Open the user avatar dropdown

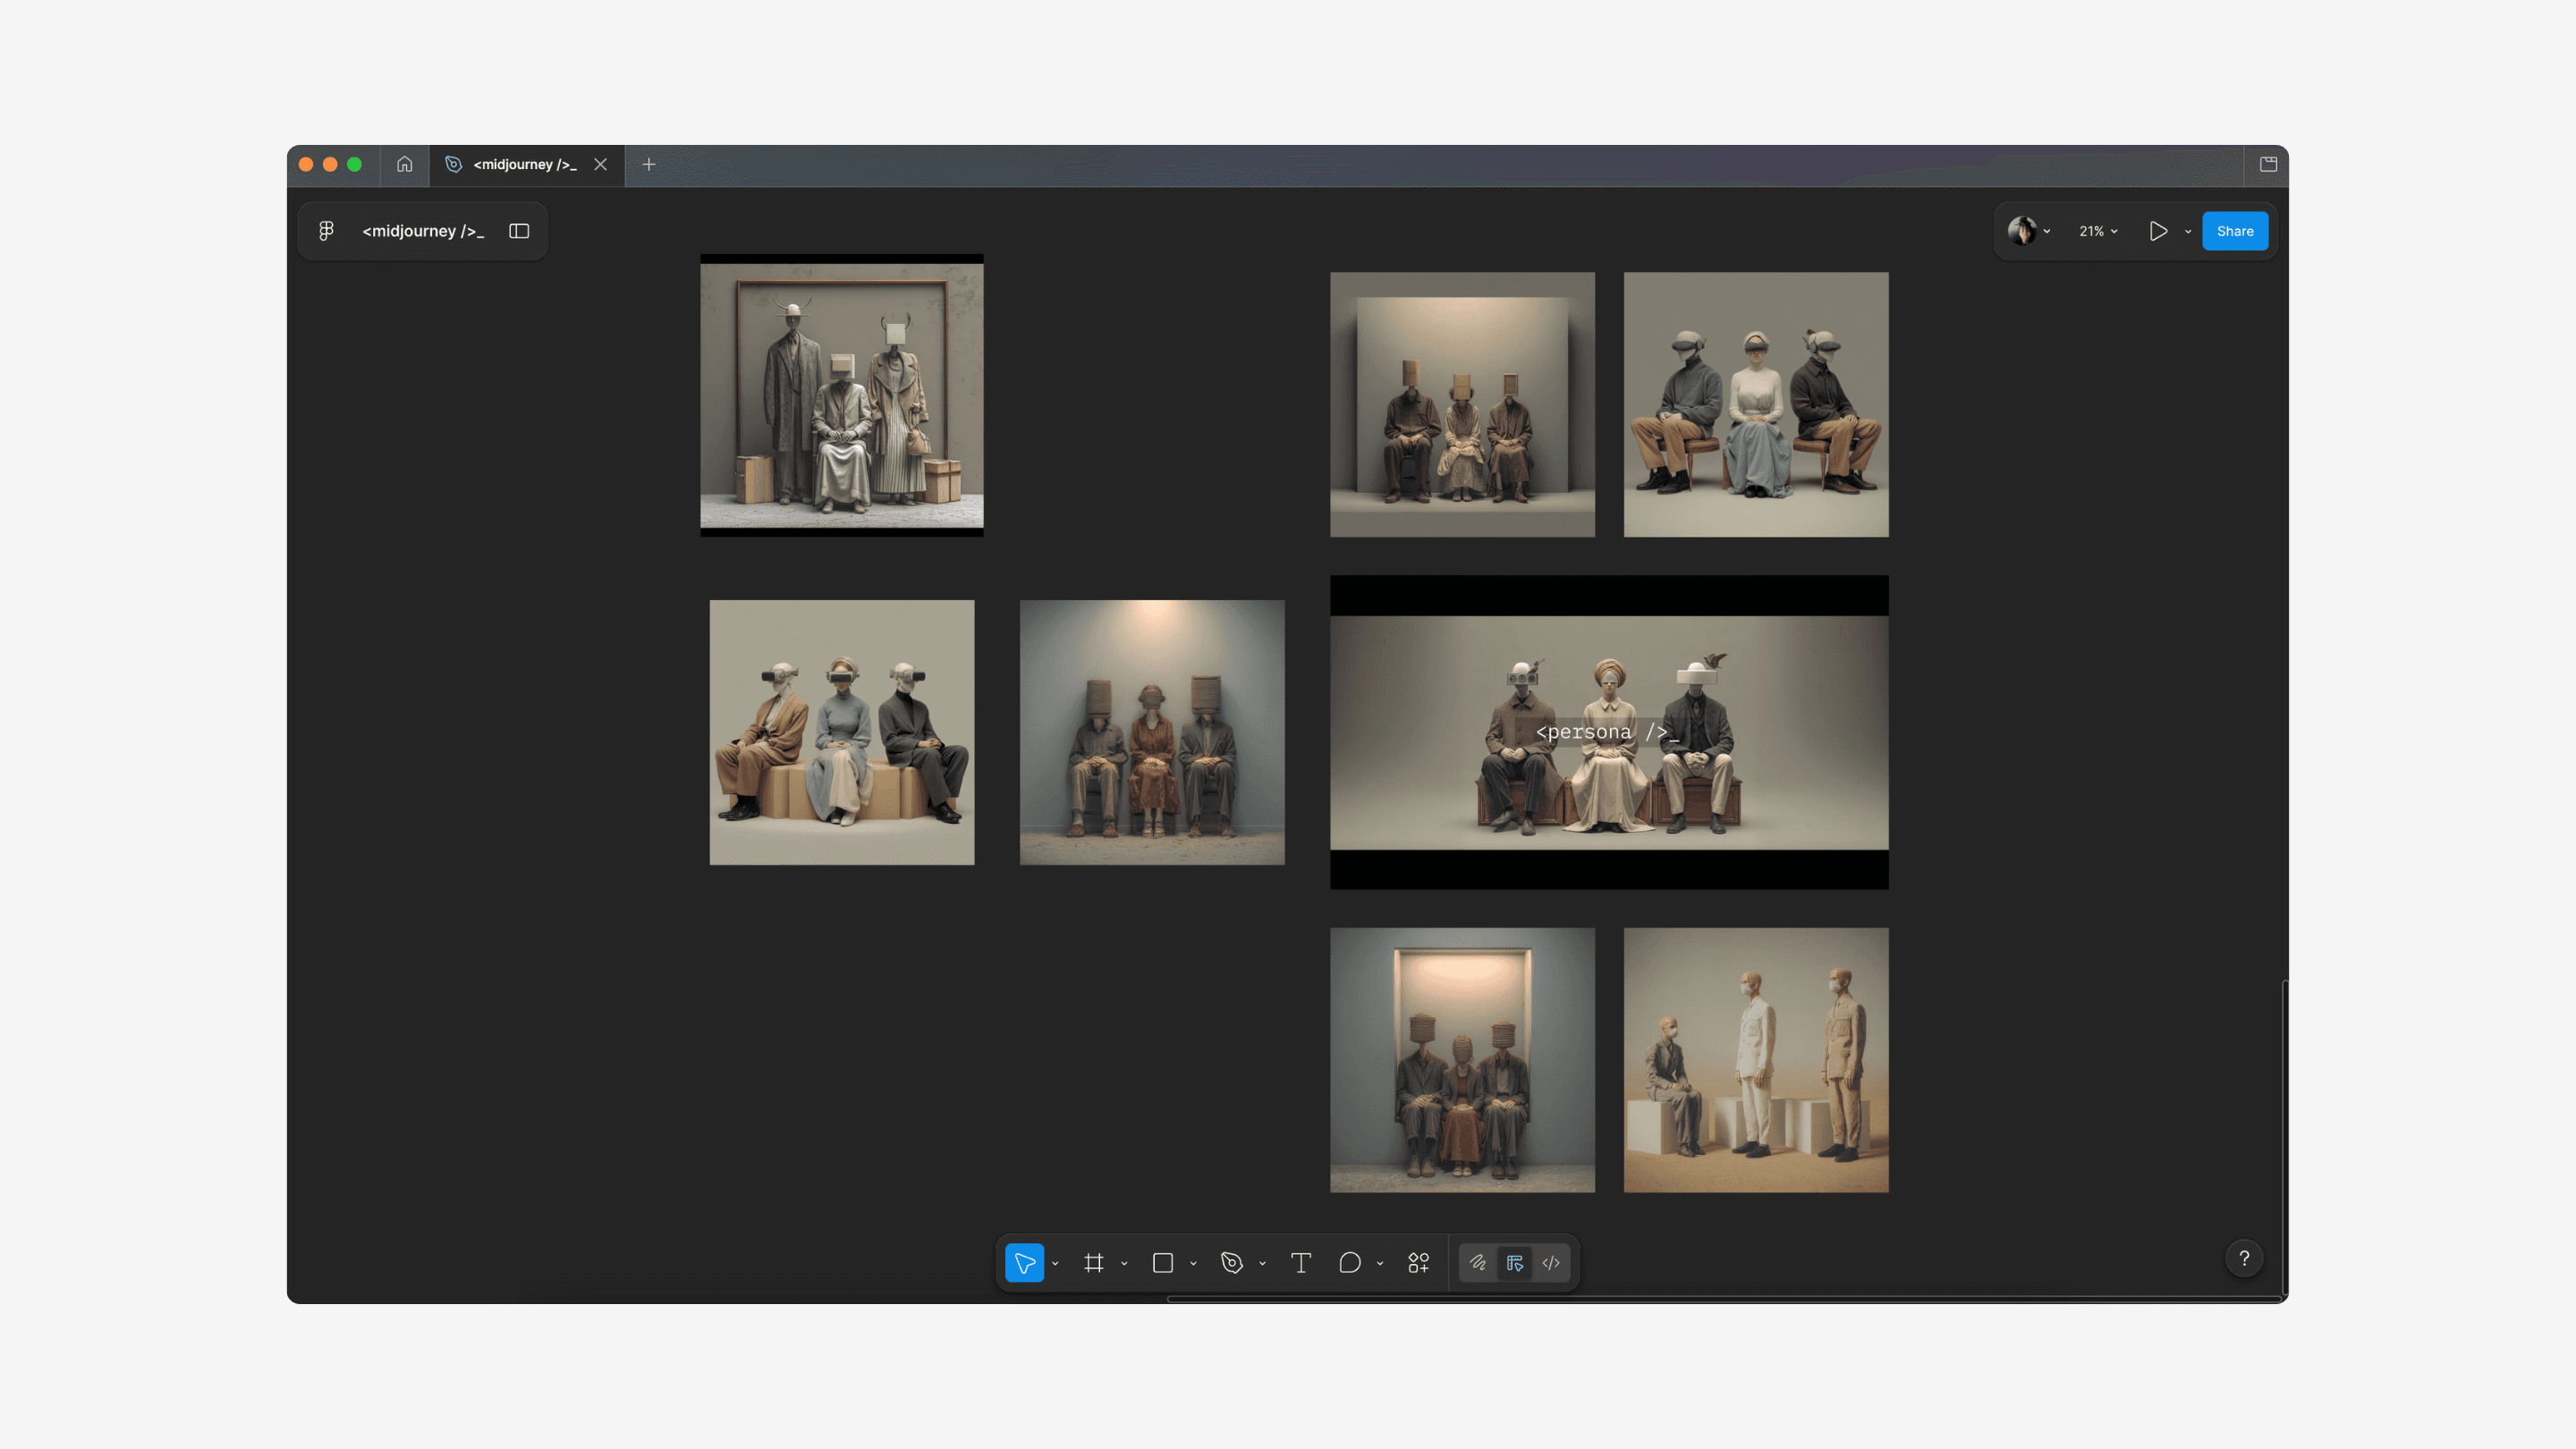[2029, 231]
